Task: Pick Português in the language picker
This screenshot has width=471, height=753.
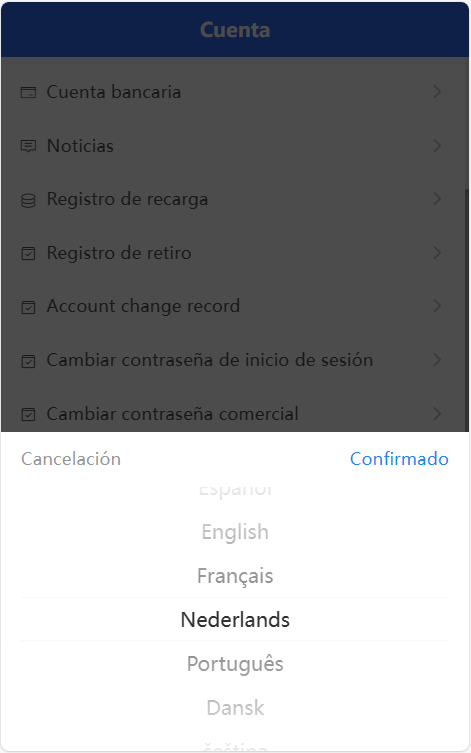Action: [x=235, y=664]
